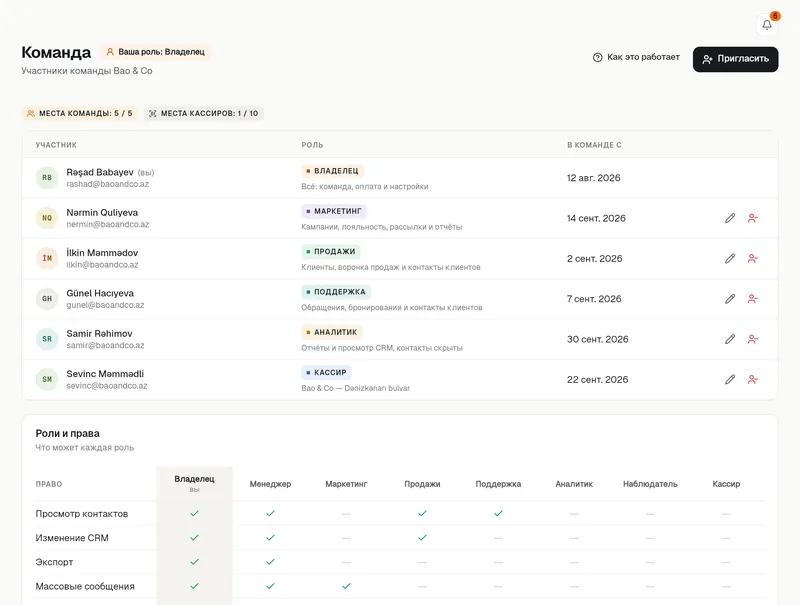
Task: Click the RB avatar of Rəşad Babayev
Action: tap(47, 178)
